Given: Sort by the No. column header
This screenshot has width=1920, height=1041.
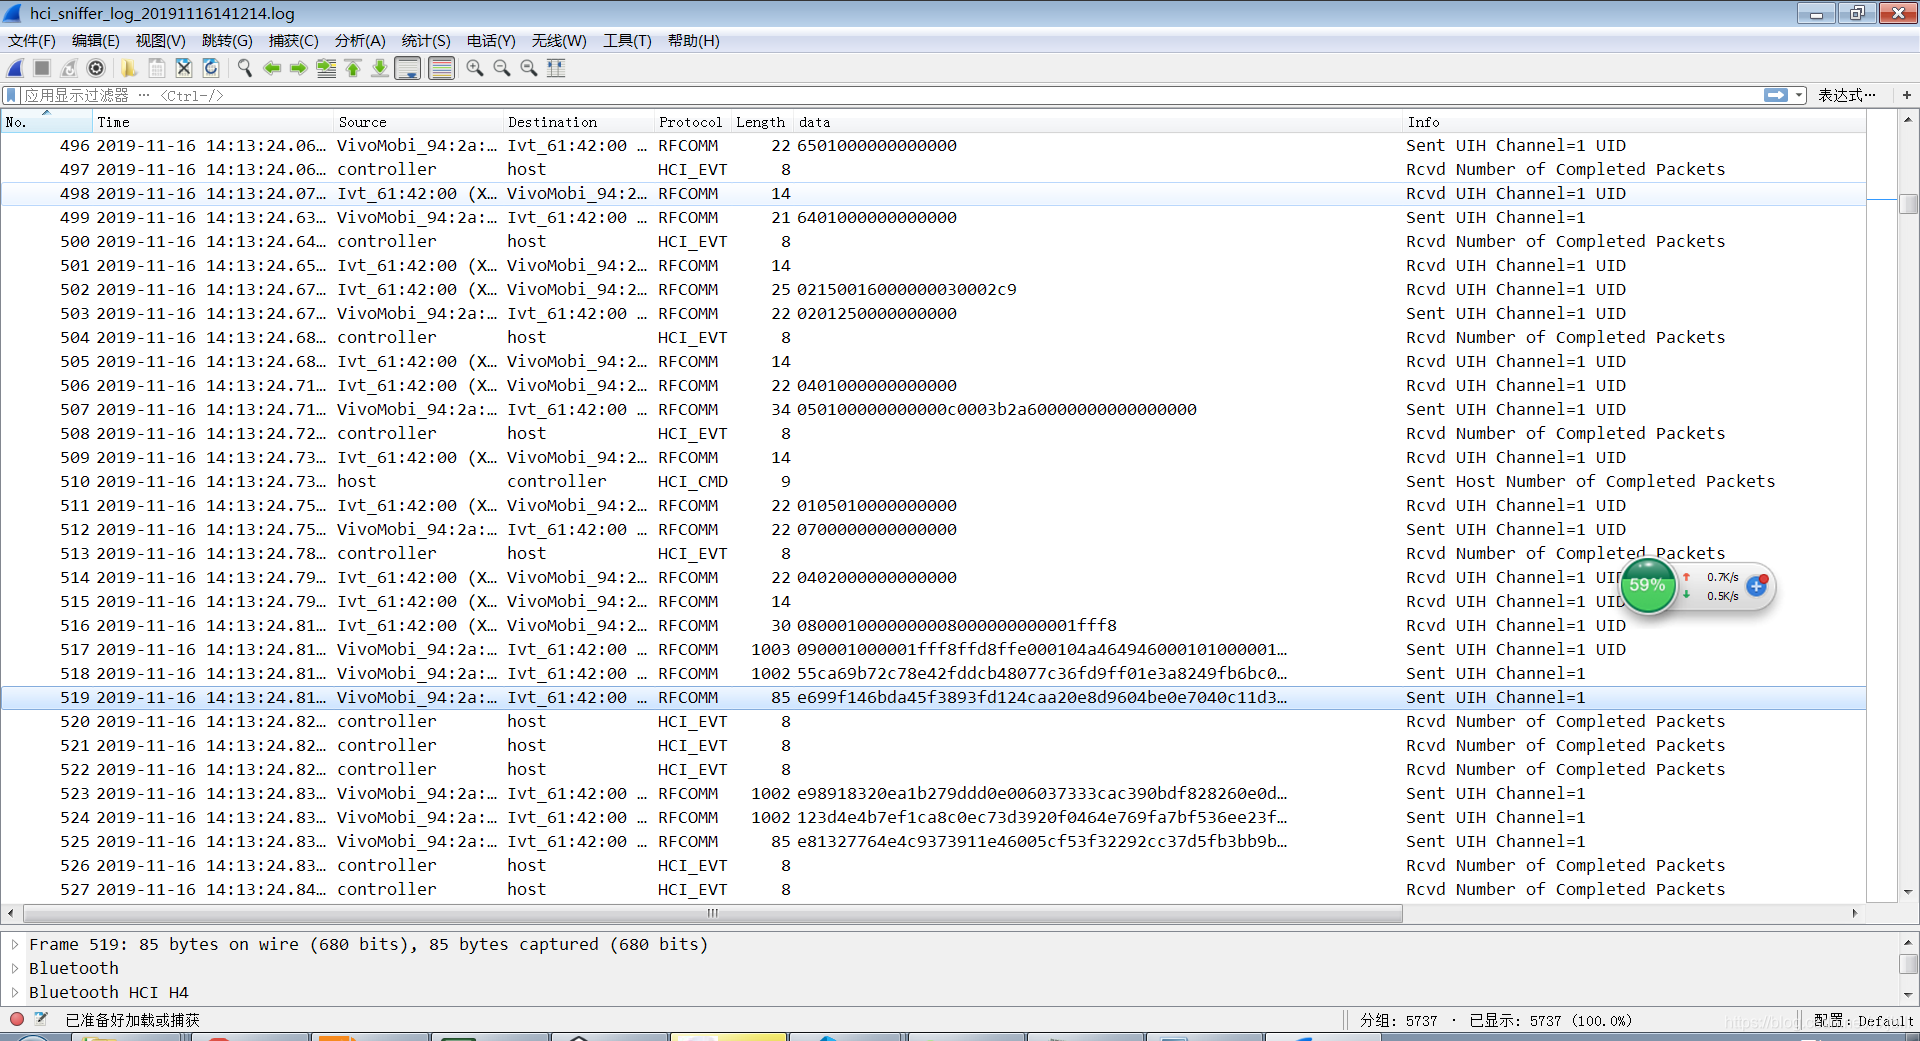Looking at the screenshot, I should (46, 122).
